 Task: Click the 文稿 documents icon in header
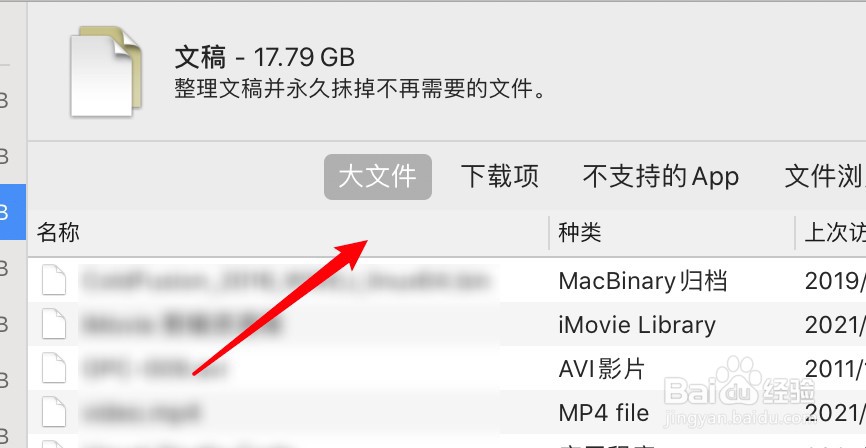(106, 71)
